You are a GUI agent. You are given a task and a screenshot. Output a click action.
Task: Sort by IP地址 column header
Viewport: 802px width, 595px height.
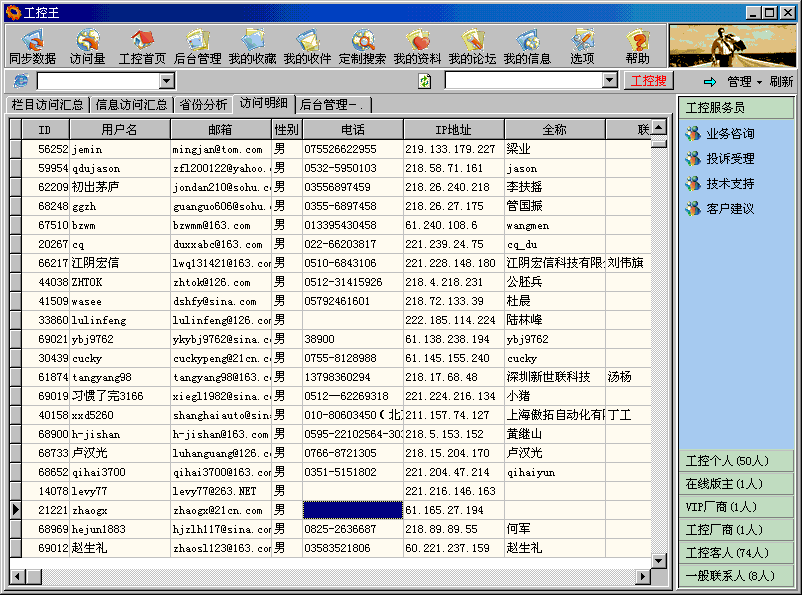point(453,130)
